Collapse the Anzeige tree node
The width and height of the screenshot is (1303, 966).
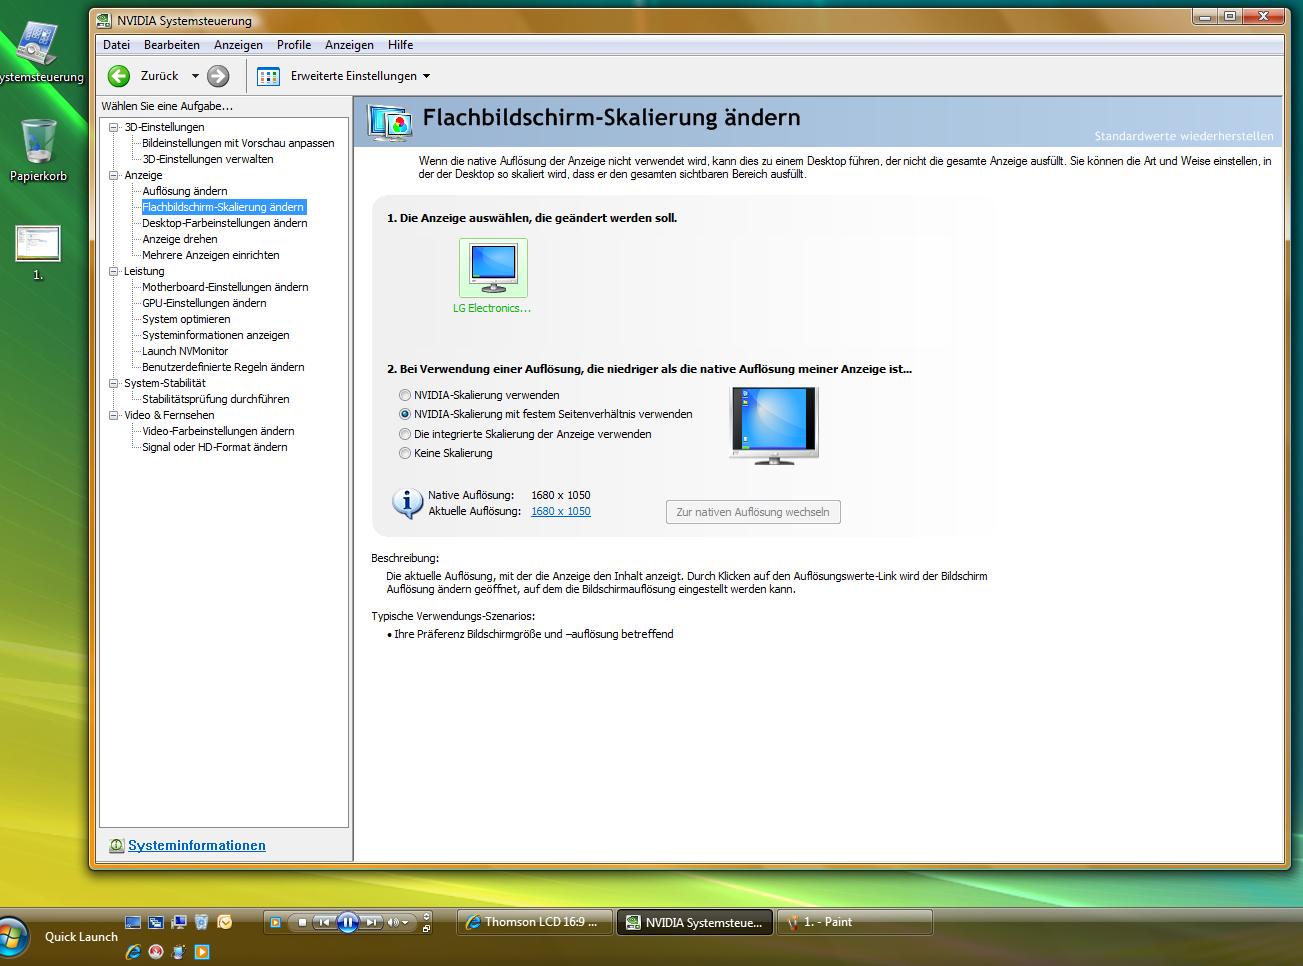(114, 175)
